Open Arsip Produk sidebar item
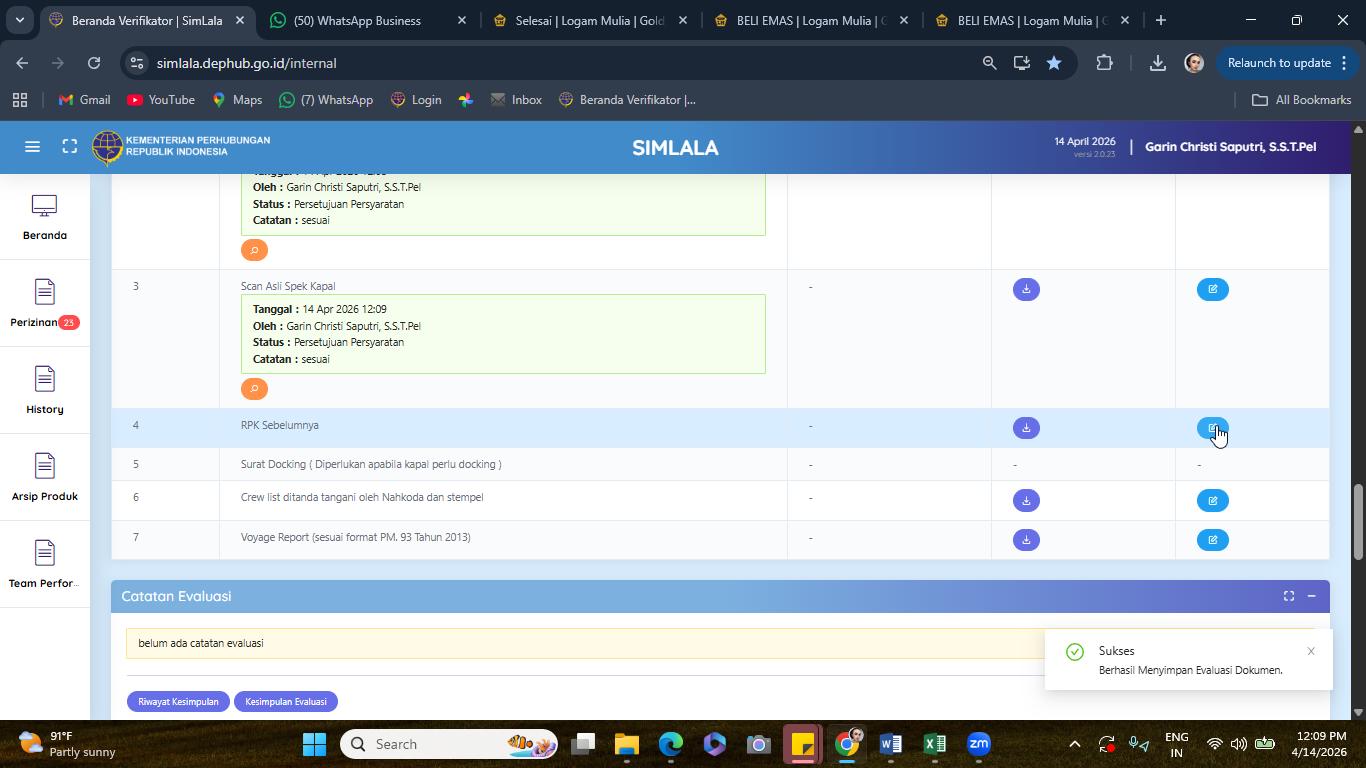The height and width of the screenshot is (768, 1366). [44, 478]
